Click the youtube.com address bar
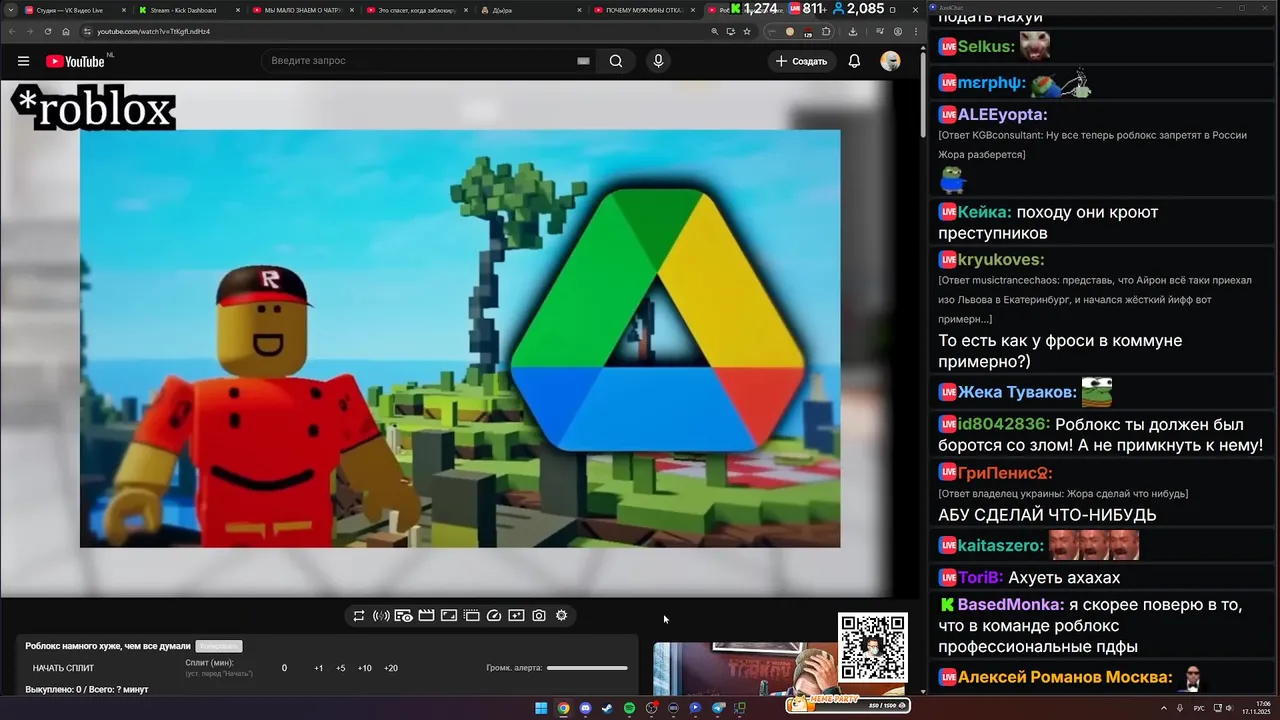The height and width of the screenshot is (720, 1280). pyautogui.click(x=400, y=31)
